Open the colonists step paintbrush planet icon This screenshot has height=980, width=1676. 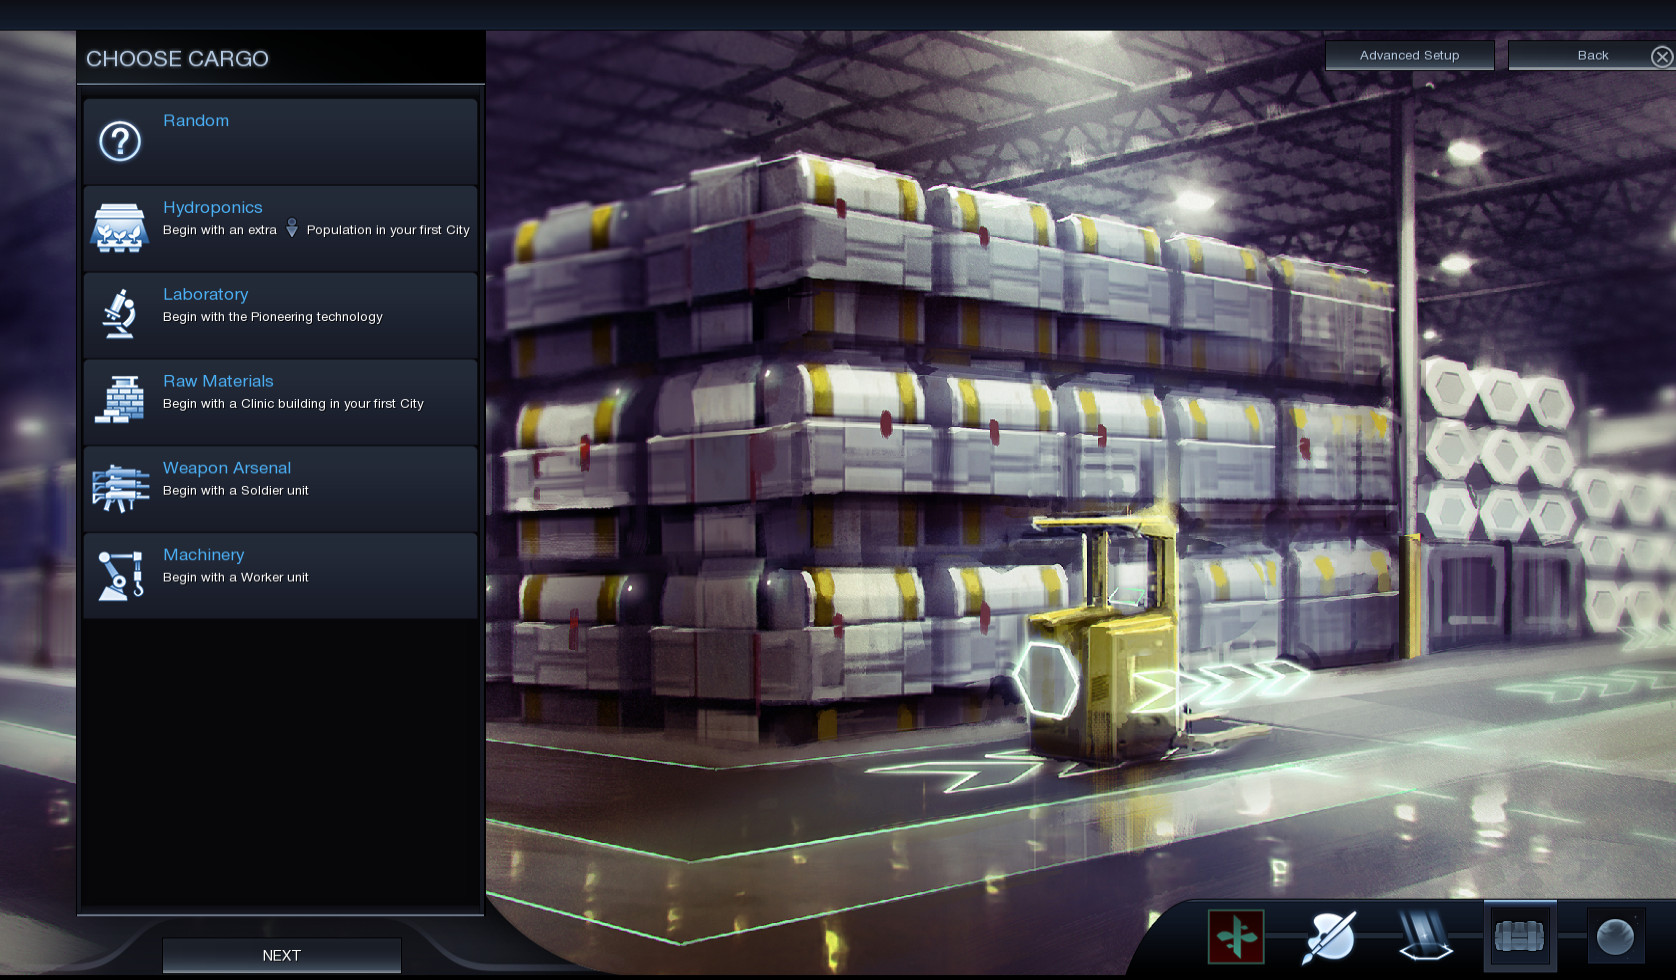coord(1329,937)
